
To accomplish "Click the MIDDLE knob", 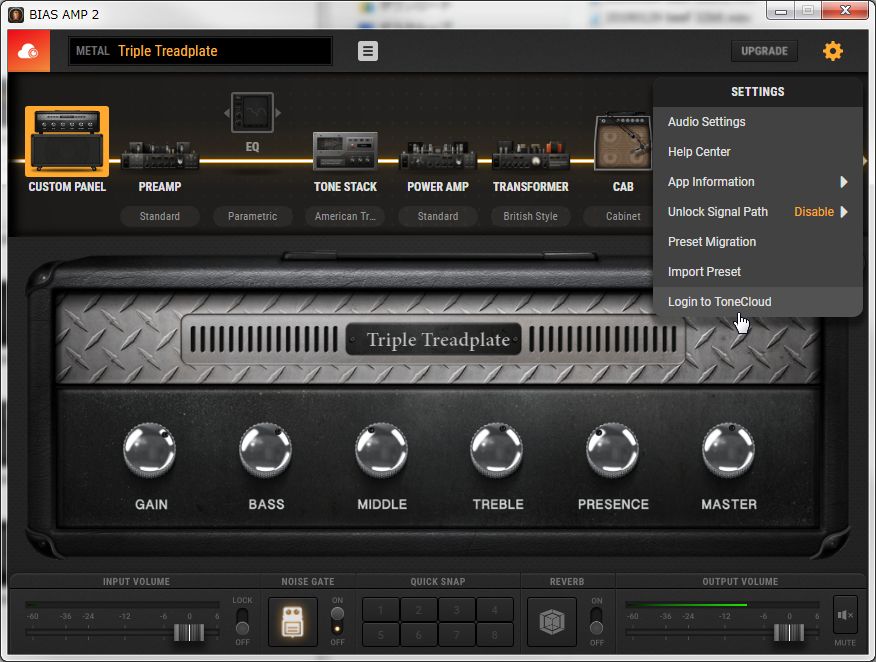I will (x=382, y=450).
